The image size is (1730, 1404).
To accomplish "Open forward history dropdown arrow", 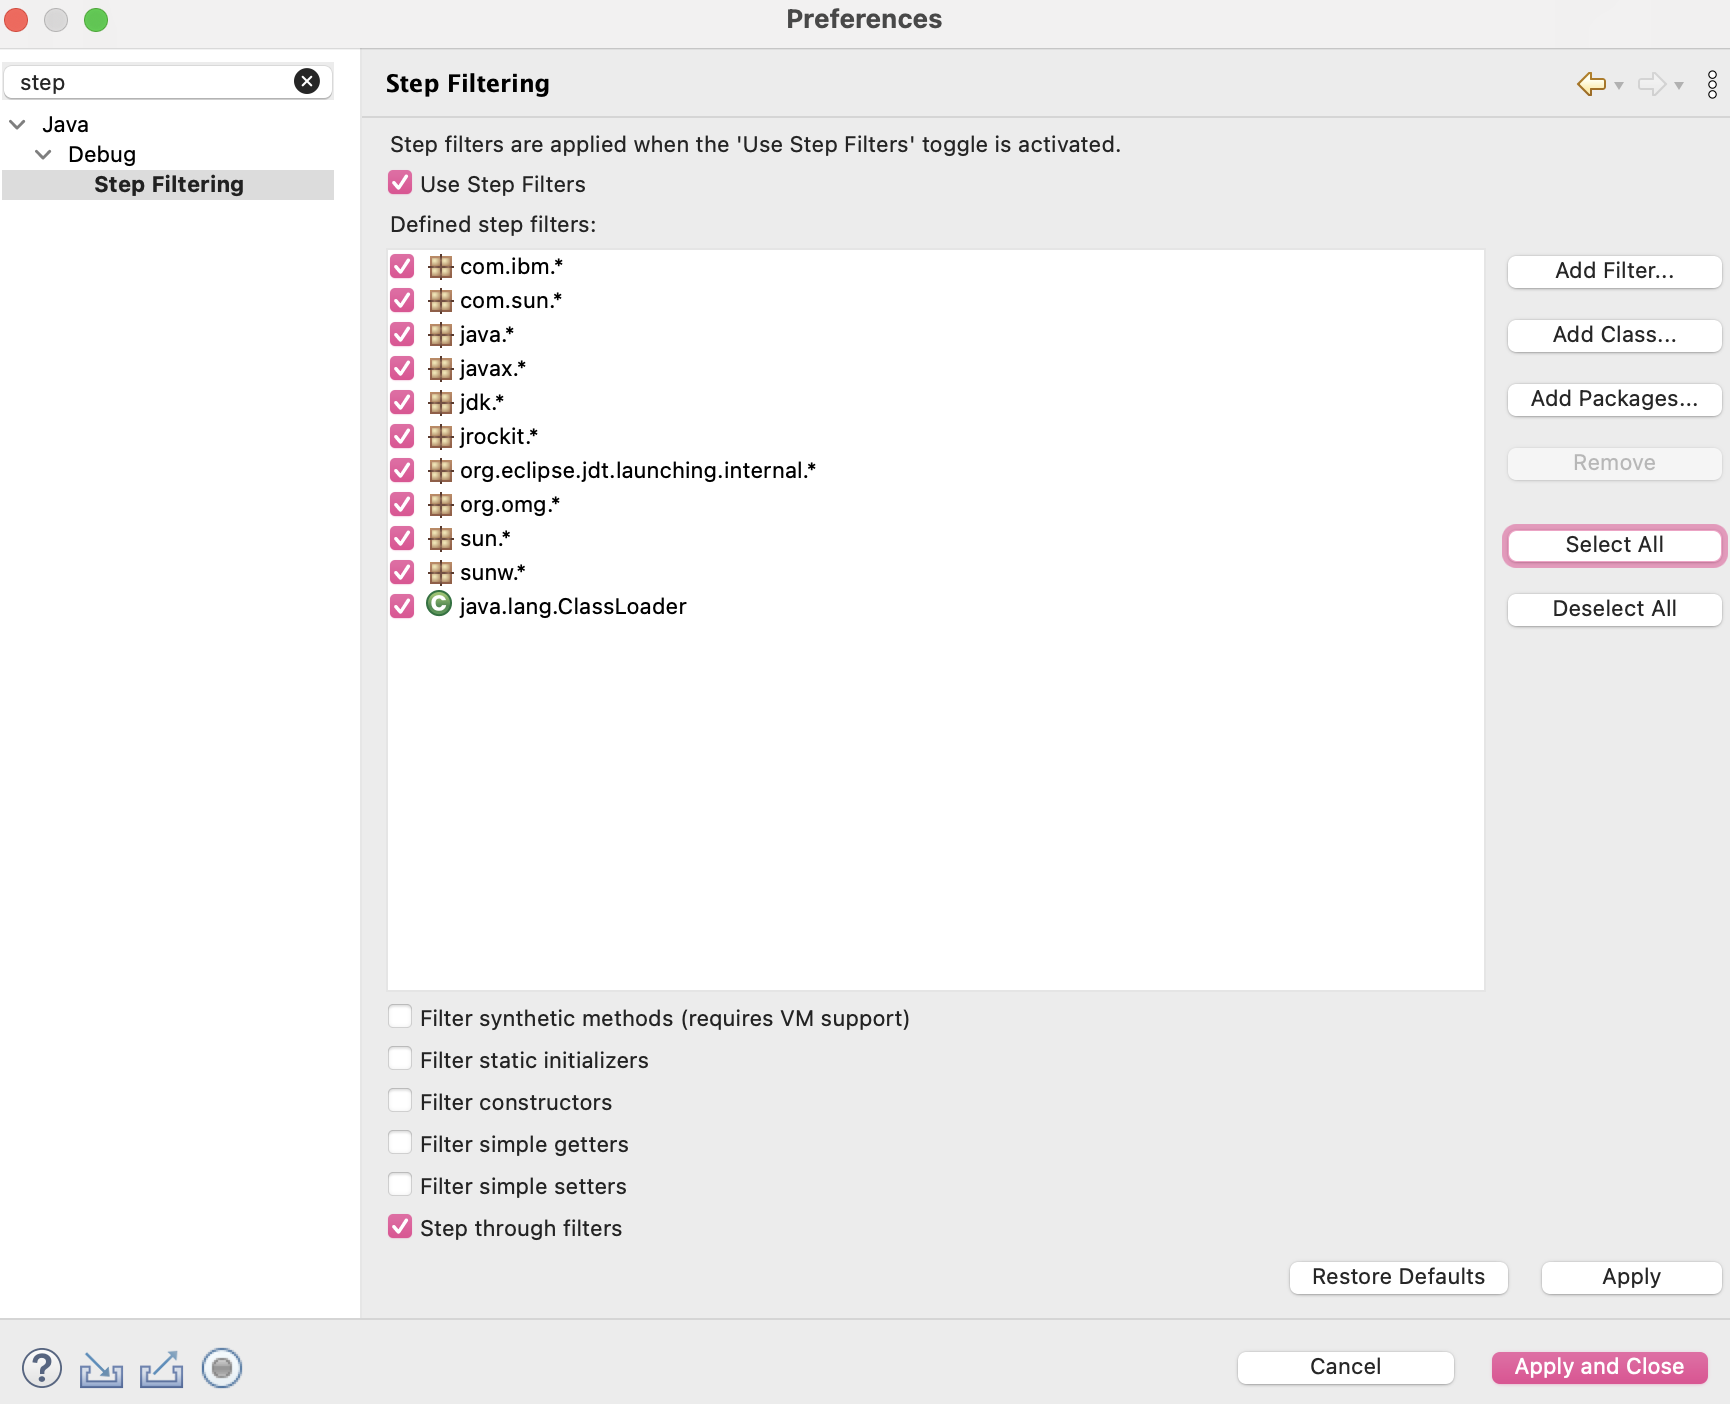I will tap(1679, 86).
